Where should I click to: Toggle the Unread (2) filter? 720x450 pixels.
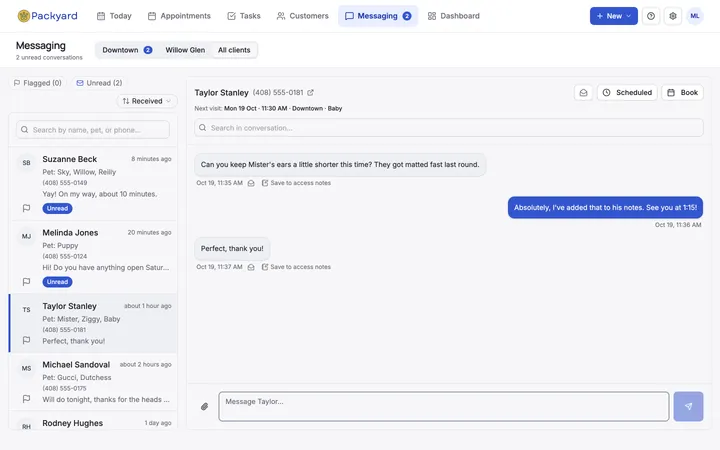(x=99, y=83)
